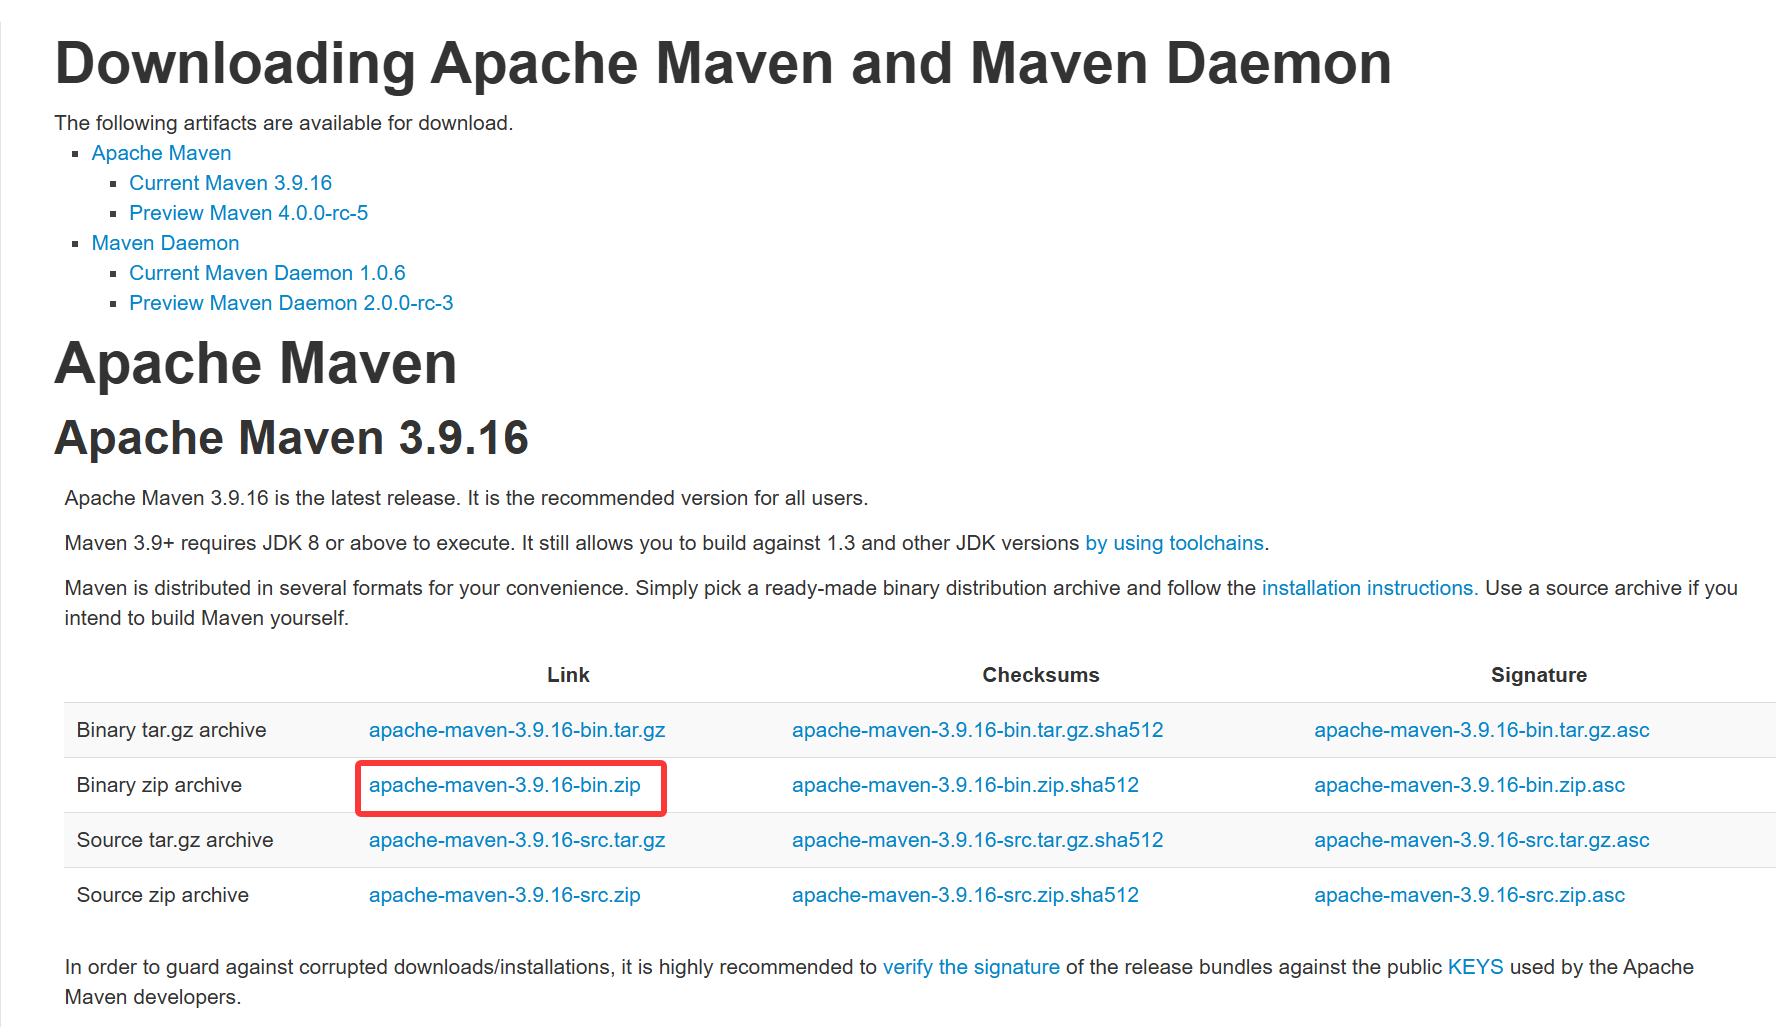This screenshot has height=1027, width=1779.
Task: Jump to Current Maven 3.9.16 section
Action: (x=230, y=183)
